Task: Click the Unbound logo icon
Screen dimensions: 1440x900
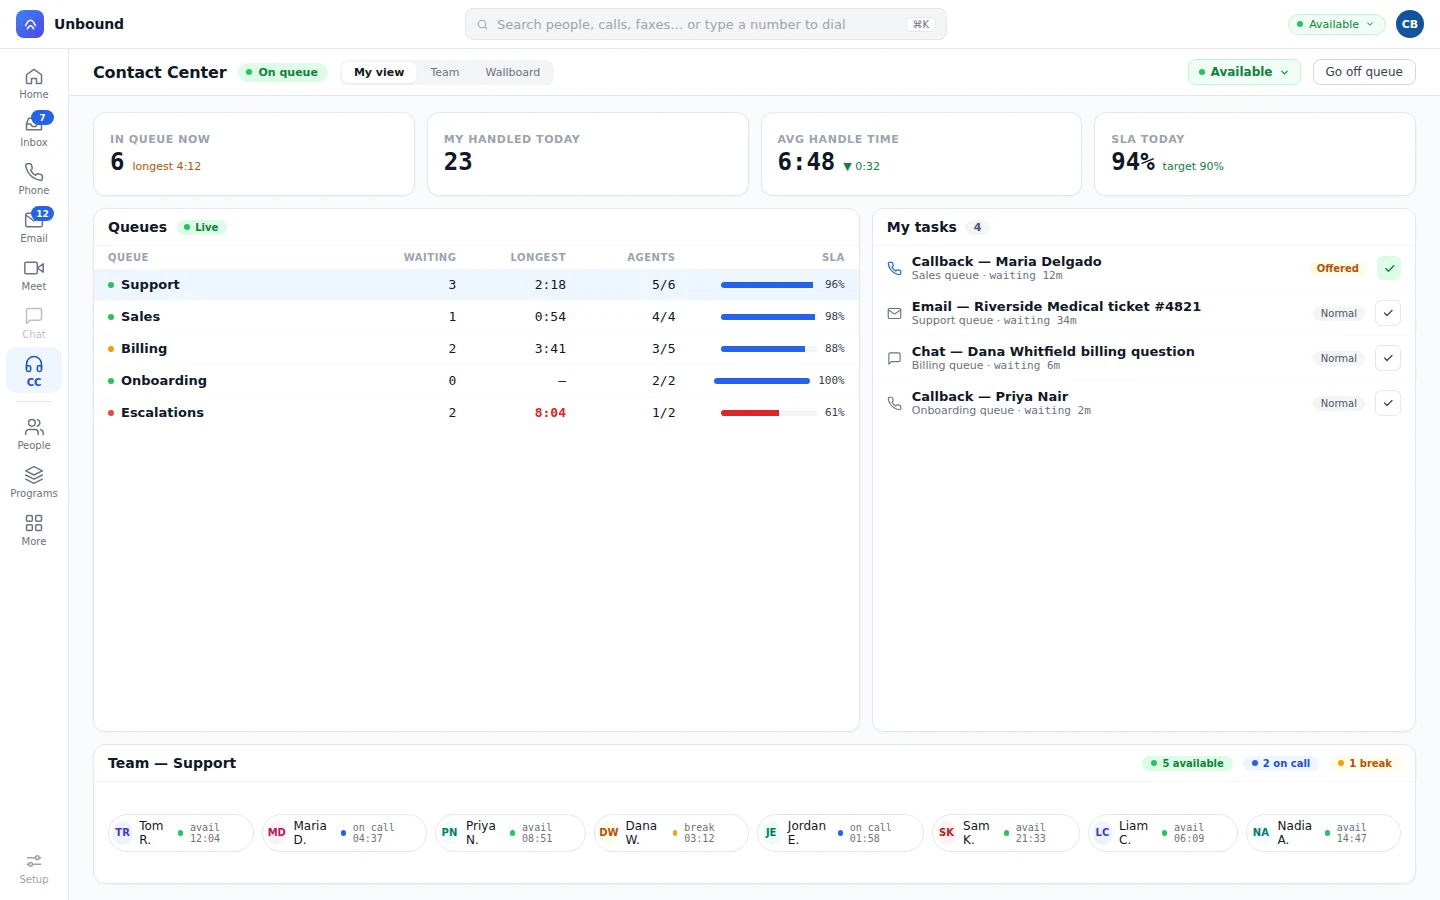Action: coord(30,24)
